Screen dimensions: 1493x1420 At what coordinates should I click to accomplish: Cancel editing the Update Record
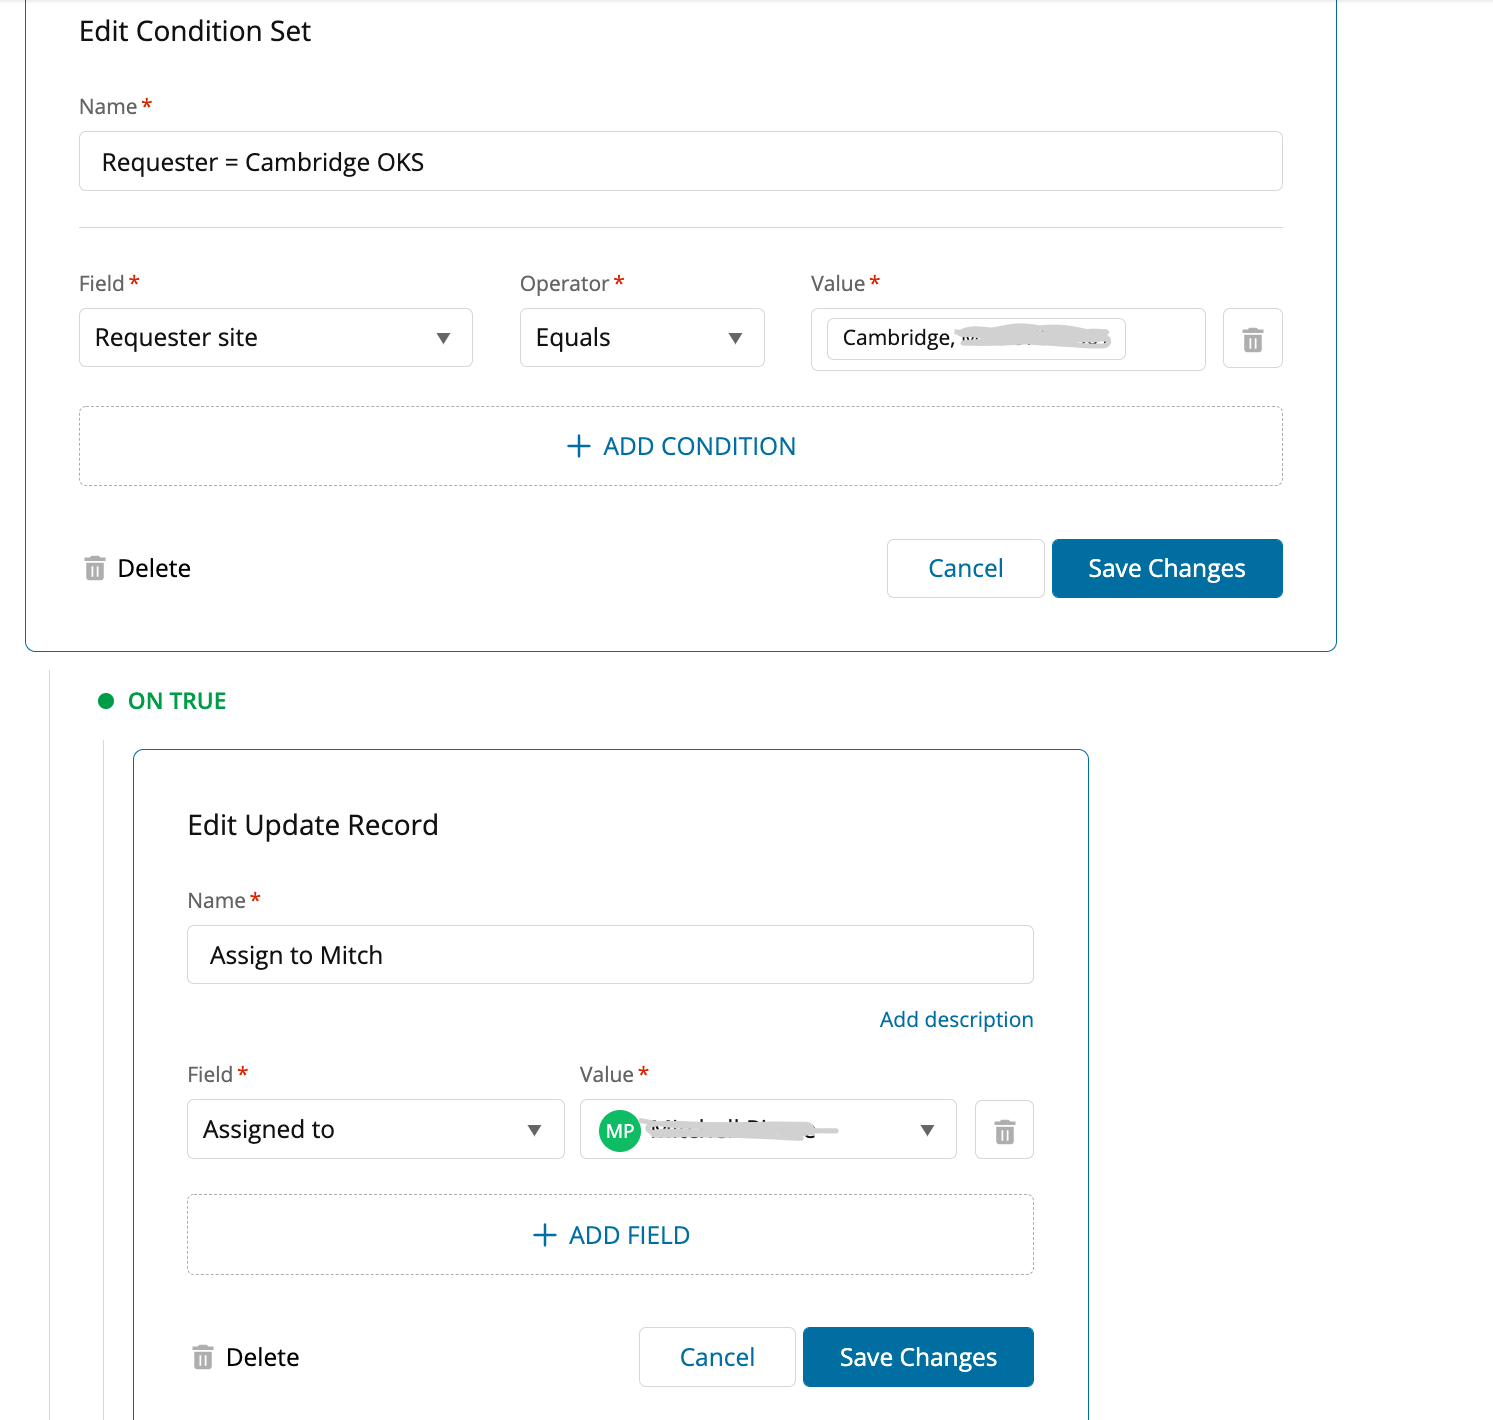click(x=717, y=1357)
